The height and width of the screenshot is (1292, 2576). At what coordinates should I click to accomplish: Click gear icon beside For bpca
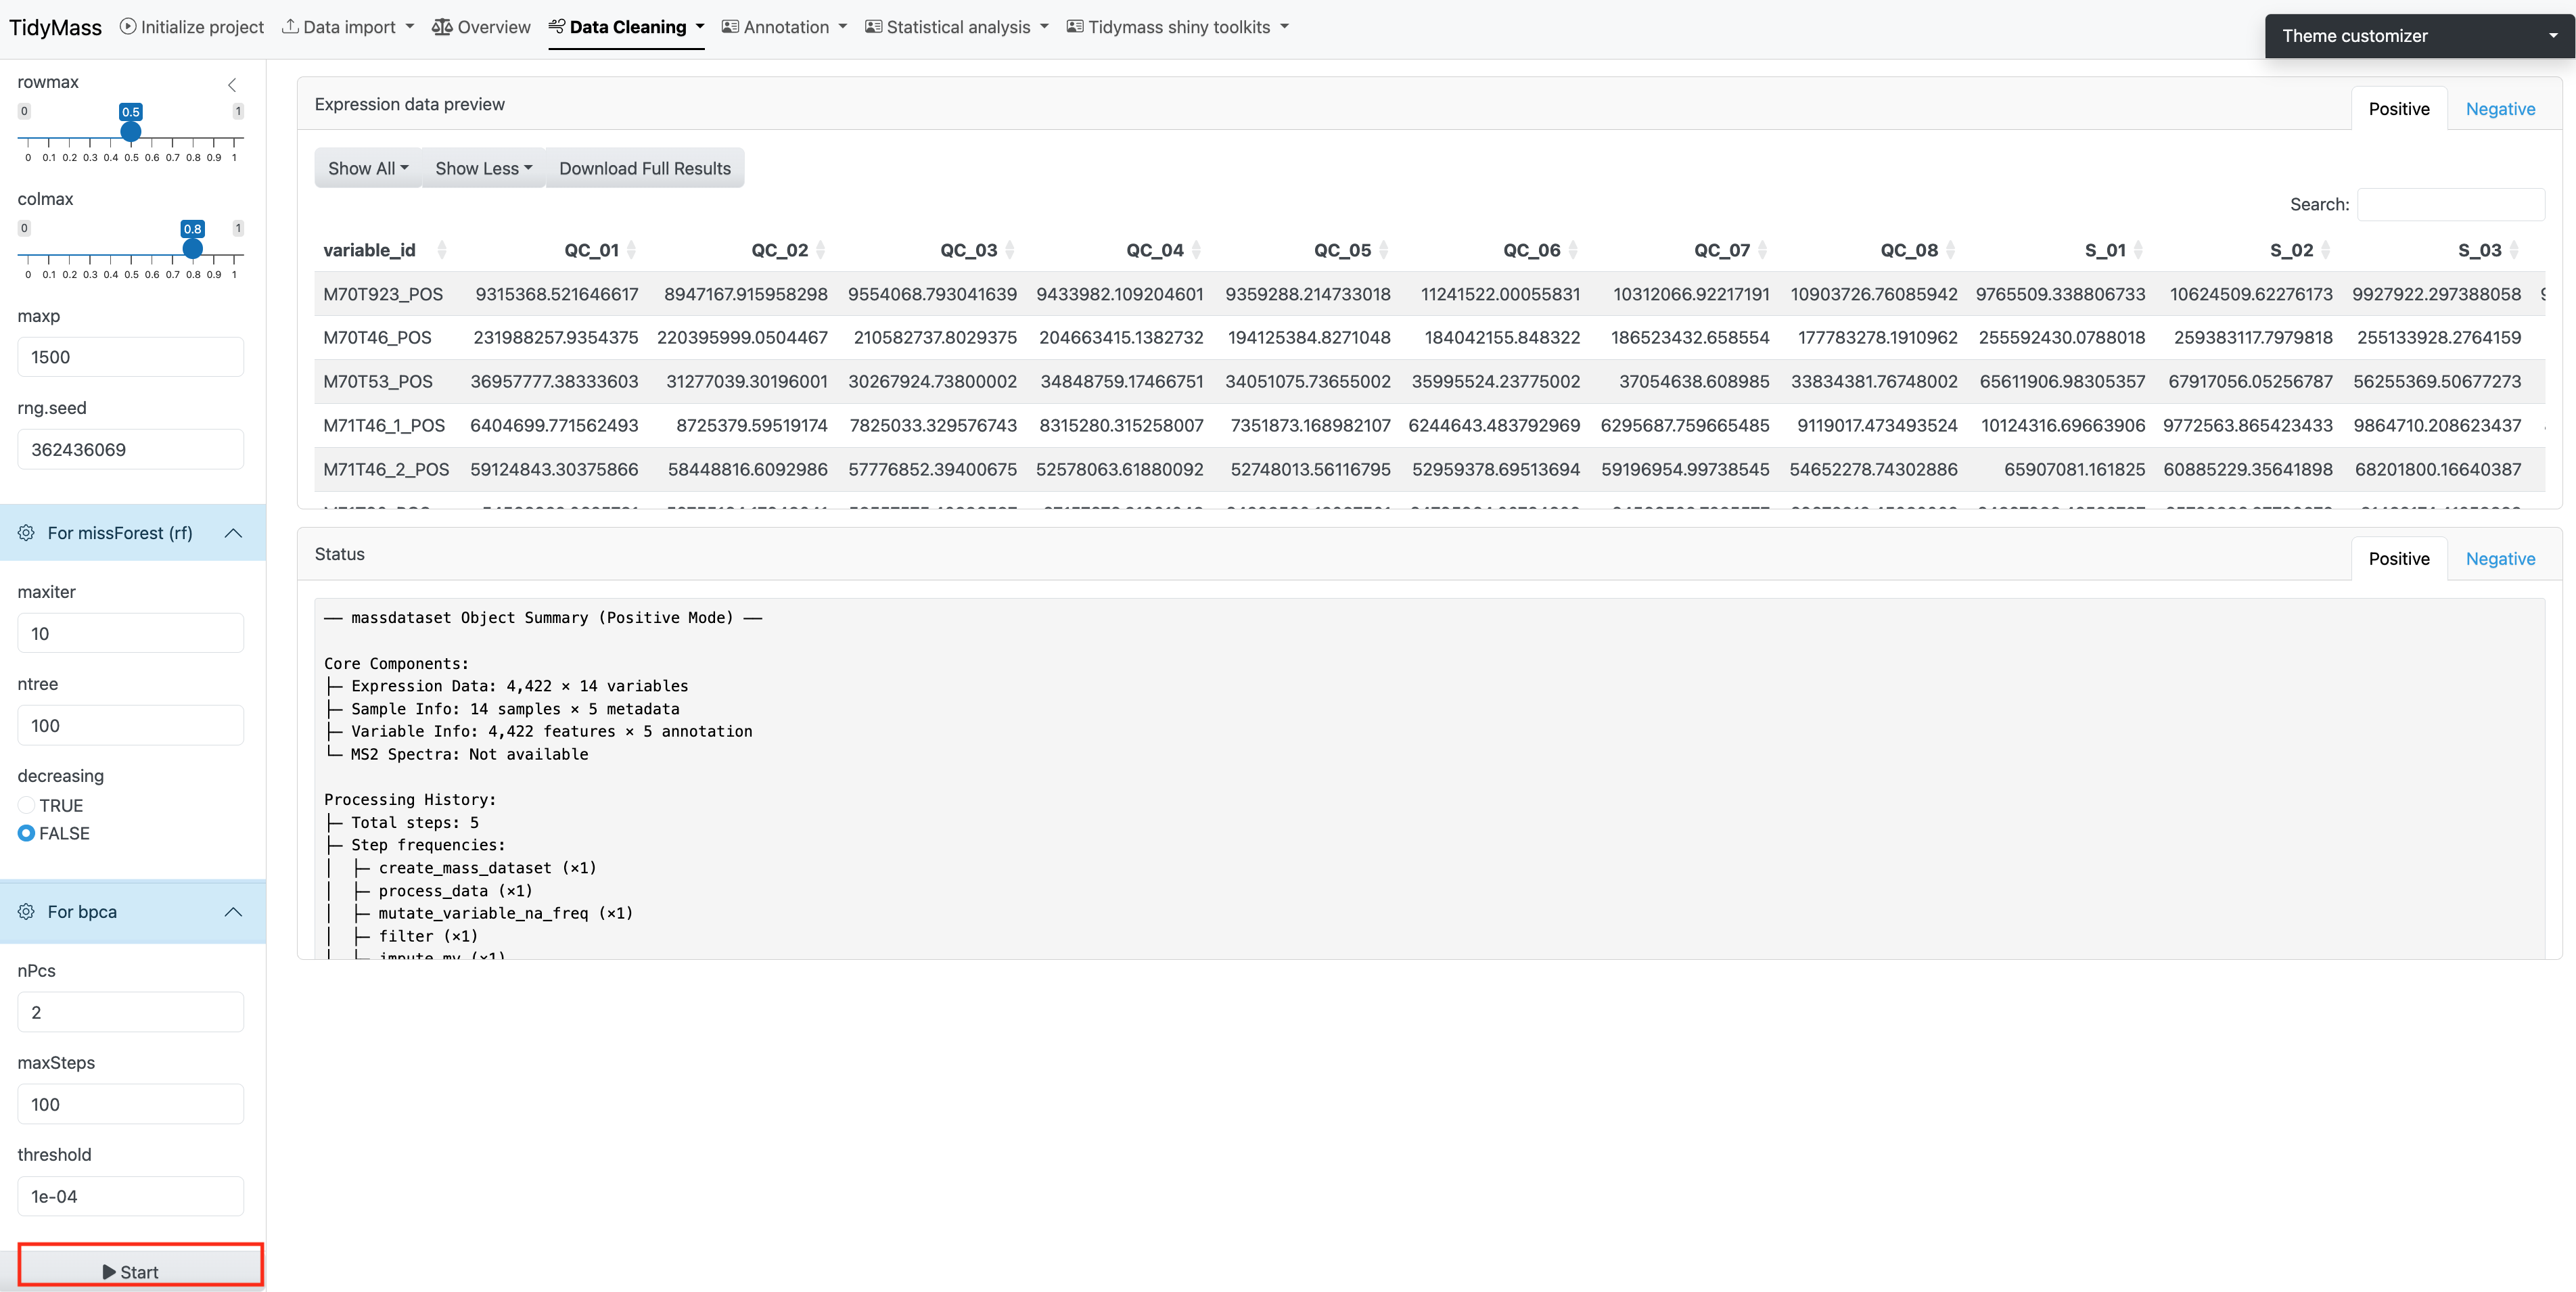27,912
